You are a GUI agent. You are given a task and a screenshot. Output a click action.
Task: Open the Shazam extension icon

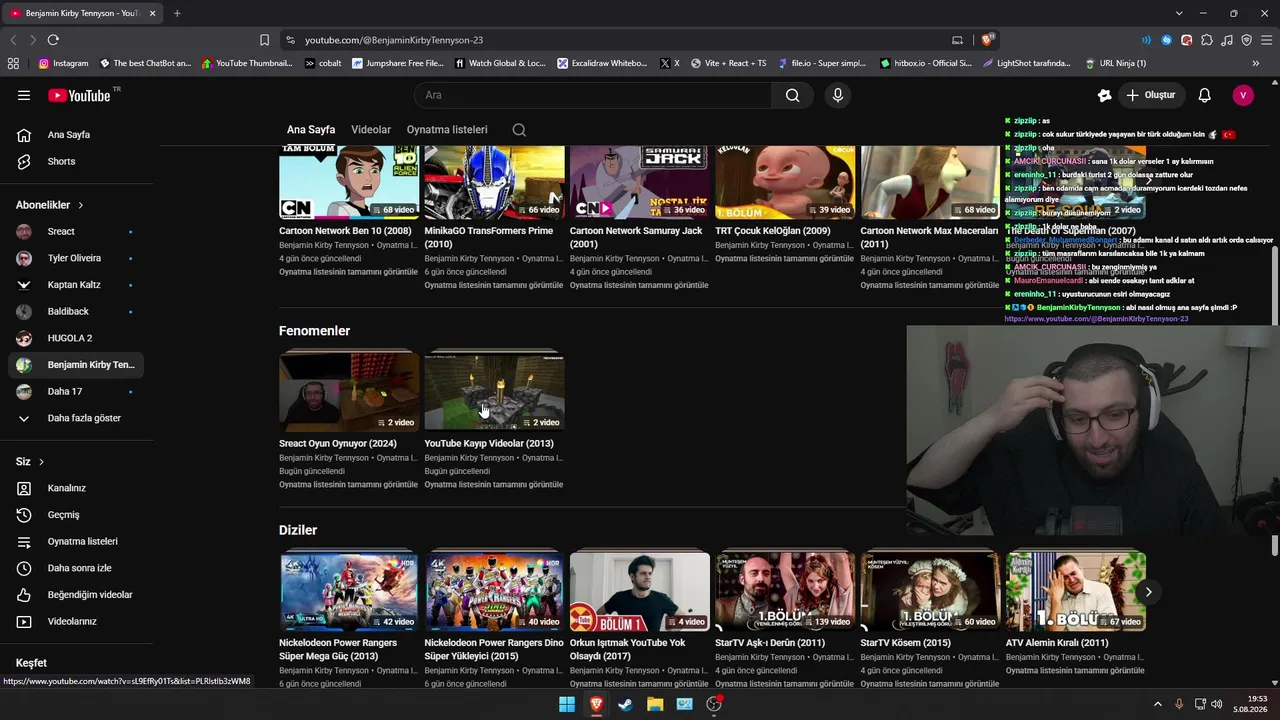[x=1167, y=40]
